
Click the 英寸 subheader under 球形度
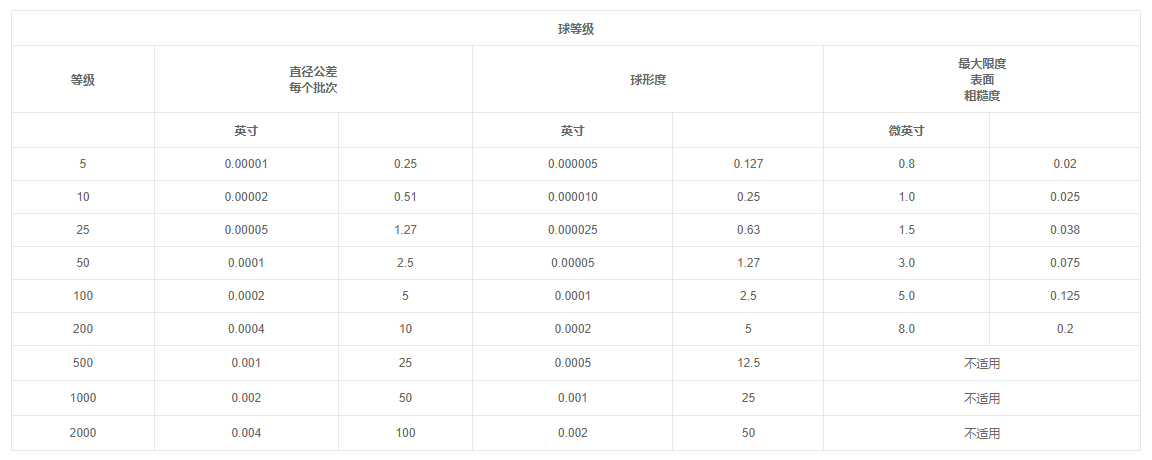pos(573,131)
